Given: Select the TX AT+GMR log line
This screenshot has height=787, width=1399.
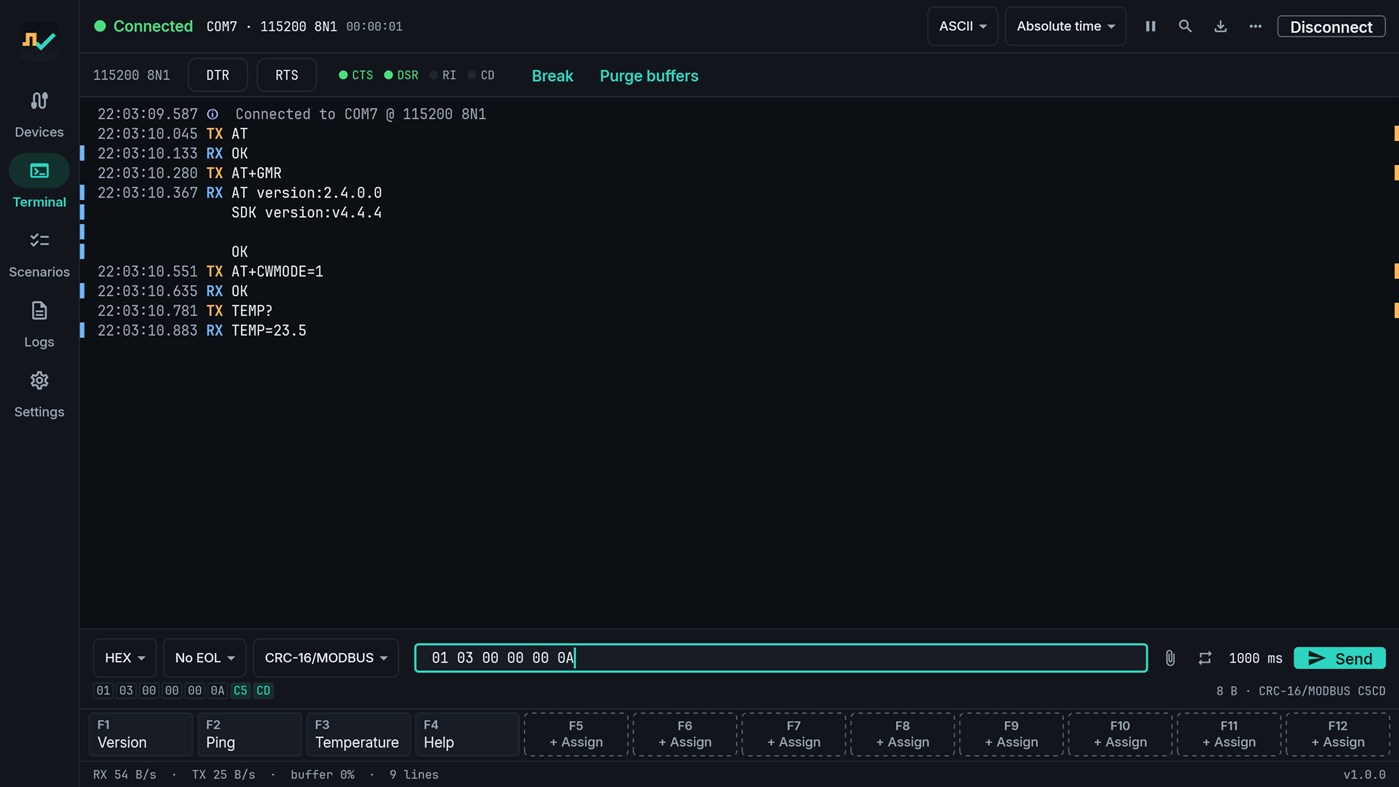Looking at the screenshot, I should (x=739, y=173).
